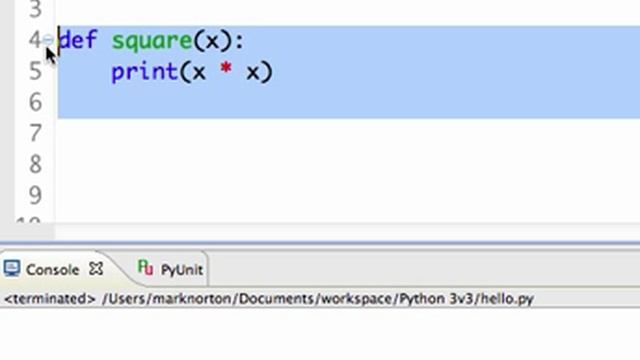The height and width of the screenshot is (360, 640).
Task: Click line number 8 in the gutter
Action: (x=36, y=164)
